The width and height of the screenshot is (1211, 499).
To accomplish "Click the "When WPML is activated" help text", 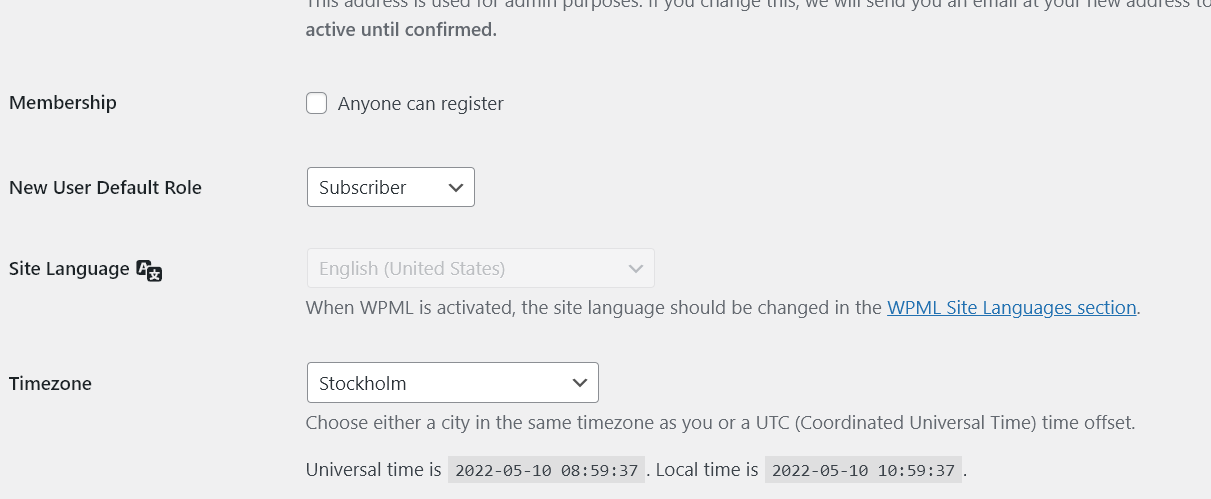I will click(x=594, y=308).
